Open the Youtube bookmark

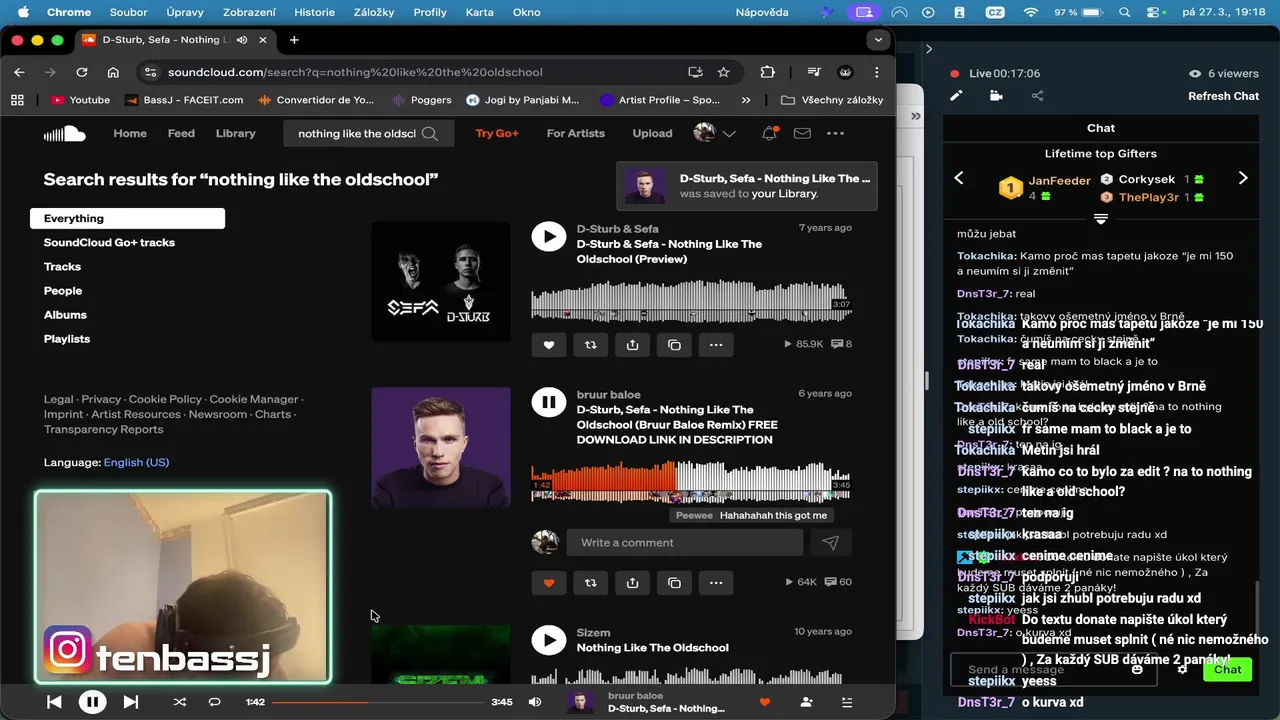[x=80, y=100]
